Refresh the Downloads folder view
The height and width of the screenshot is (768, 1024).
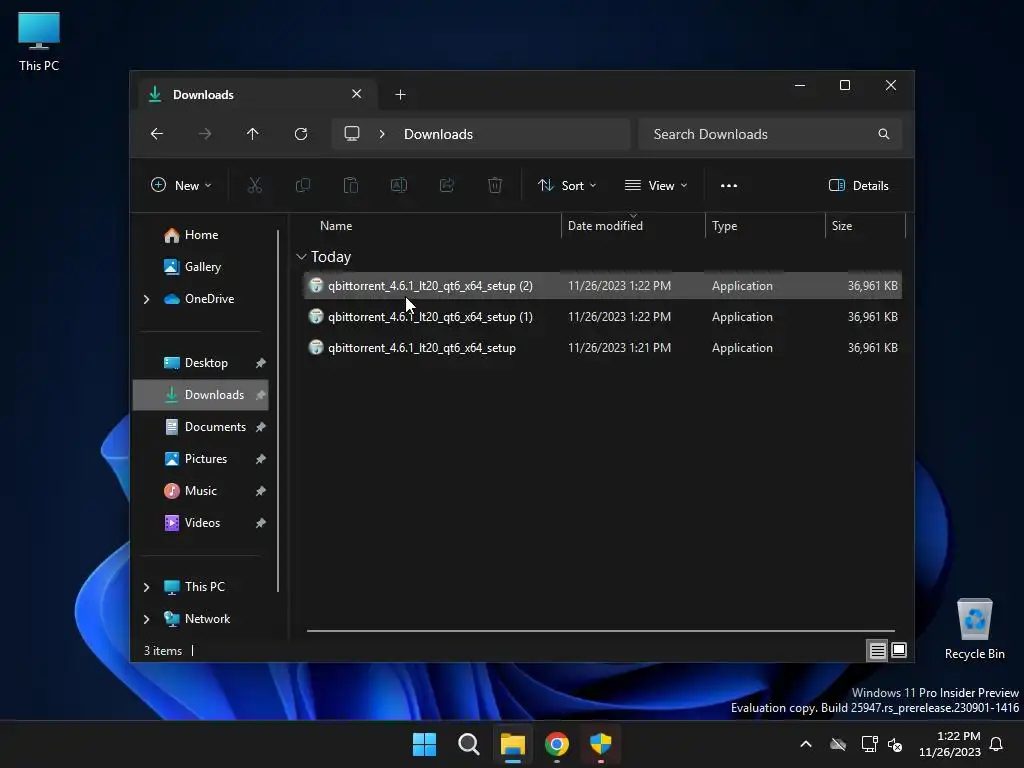(301, 134)
